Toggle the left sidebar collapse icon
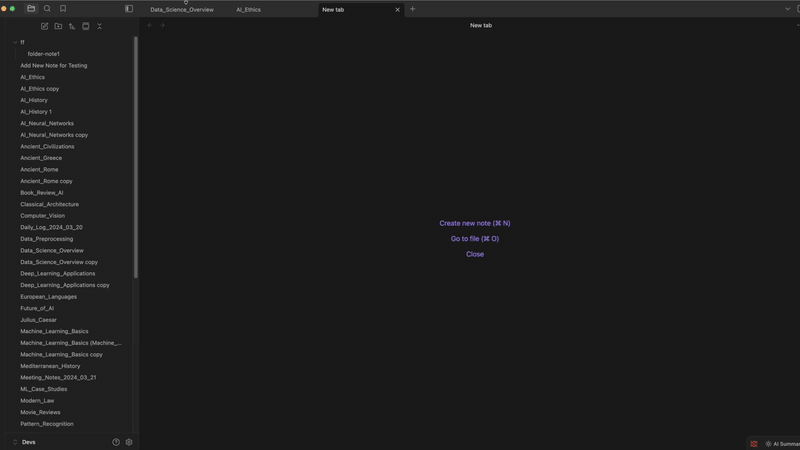This screenshot has height=450, width=800. (x=129, y=9)
